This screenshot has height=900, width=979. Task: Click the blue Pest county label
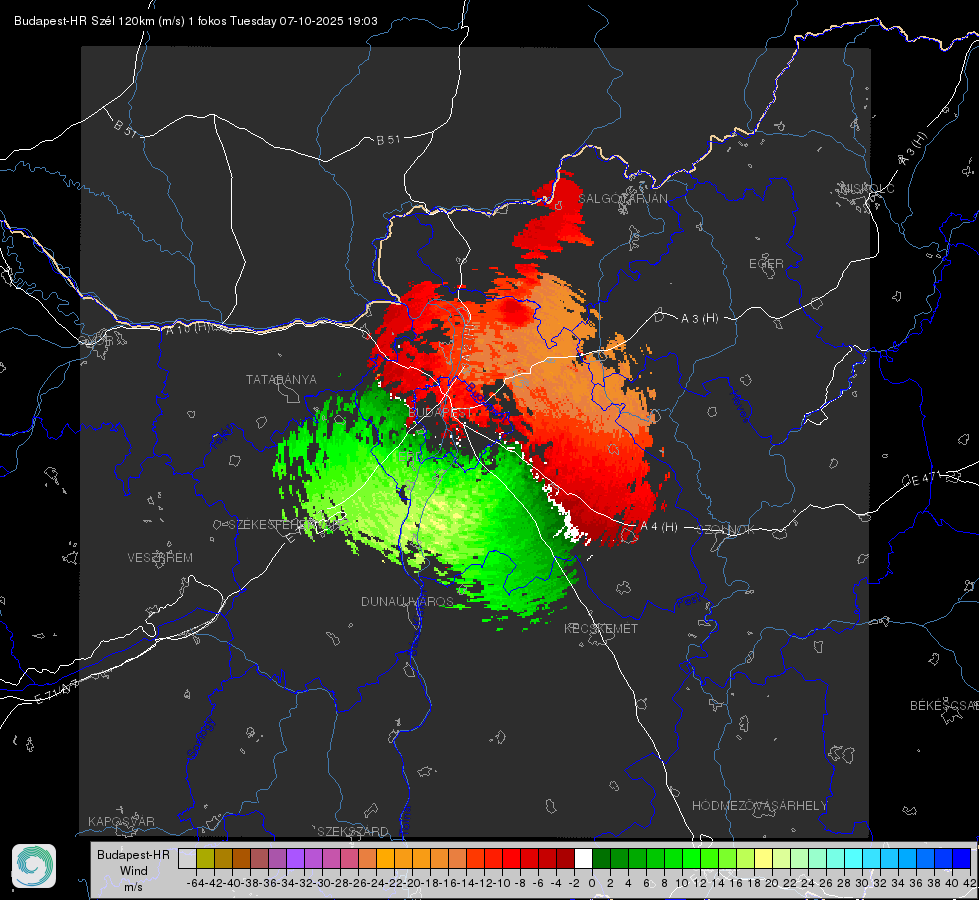(688, 602)
